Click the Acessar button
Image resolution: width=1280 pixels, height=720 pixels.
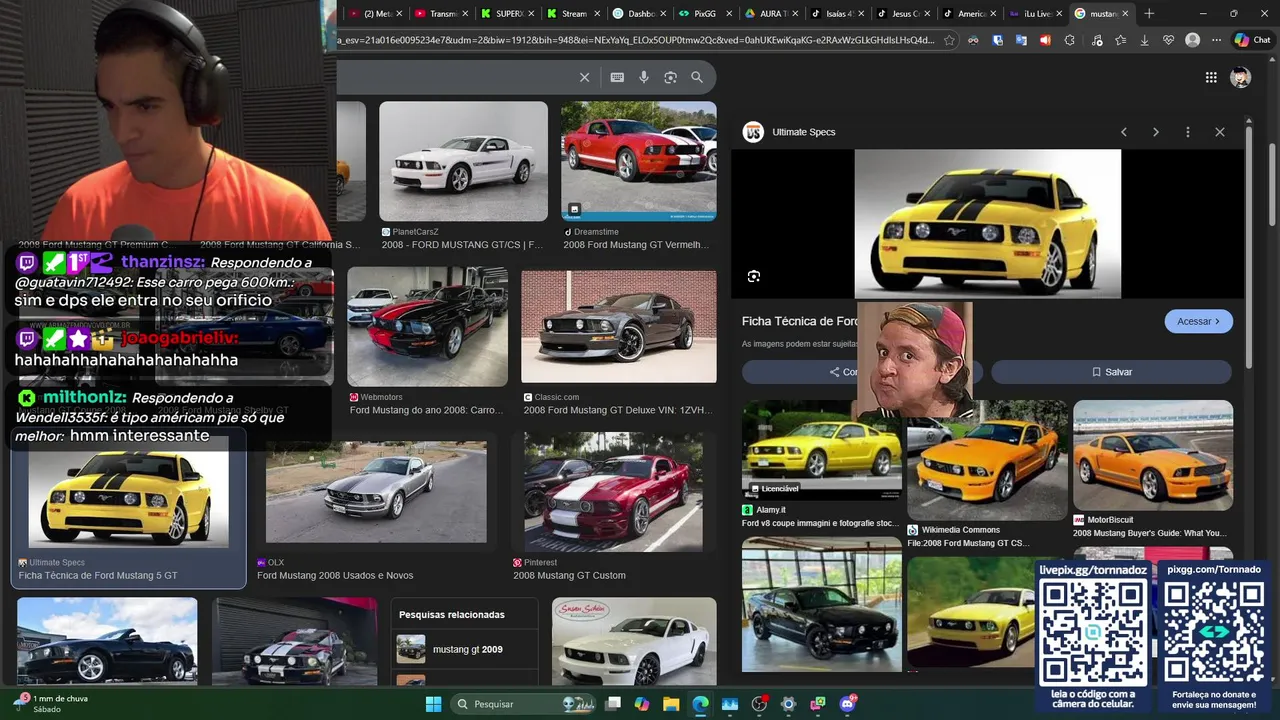(1198, 321)
